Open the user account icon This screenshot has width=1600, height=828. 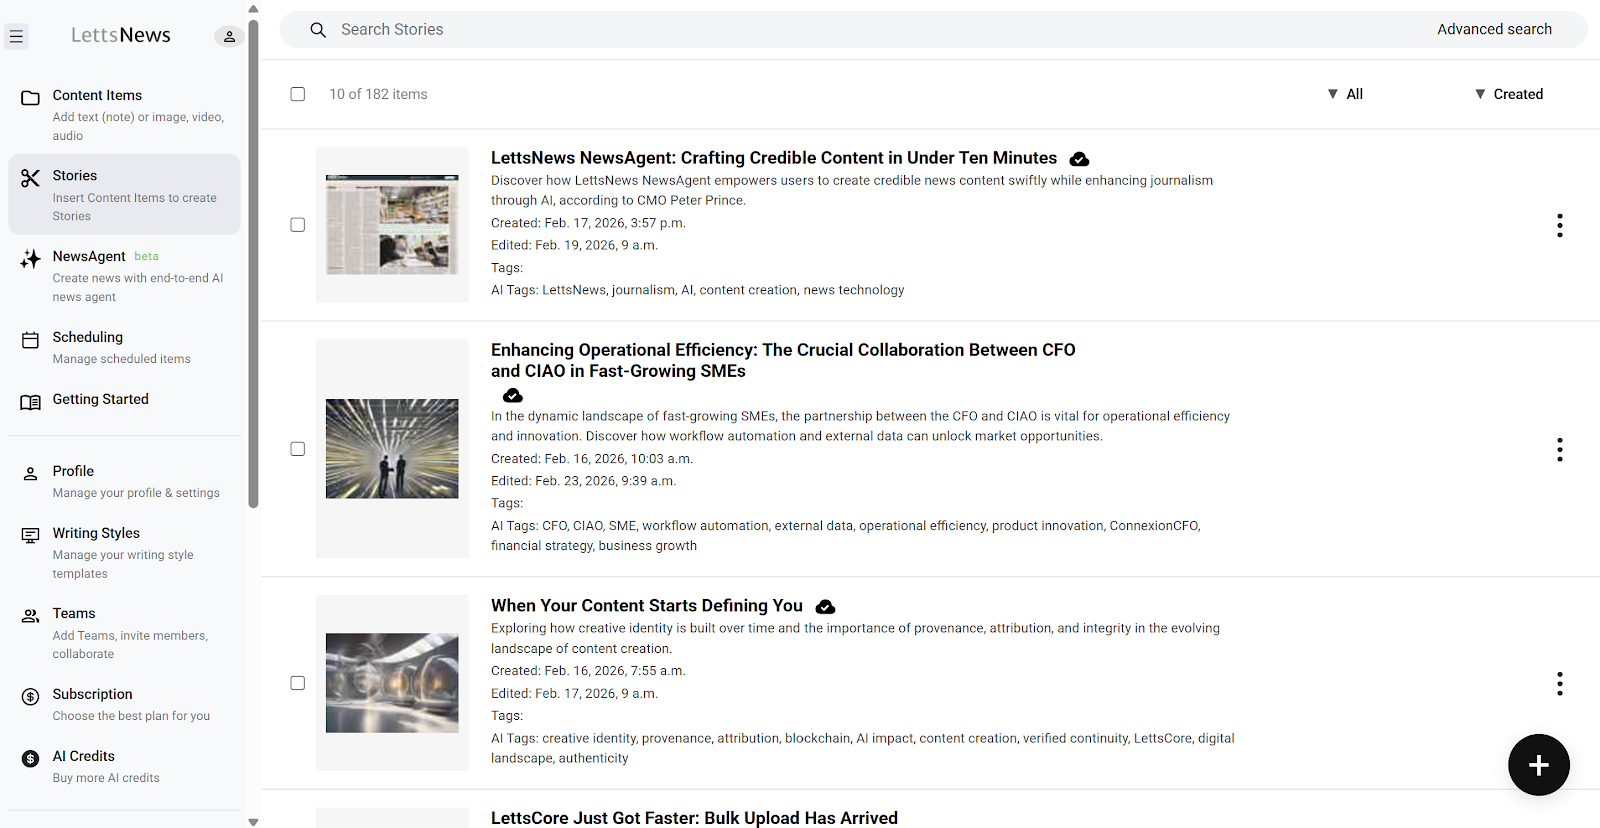click(x=229, y=37)
